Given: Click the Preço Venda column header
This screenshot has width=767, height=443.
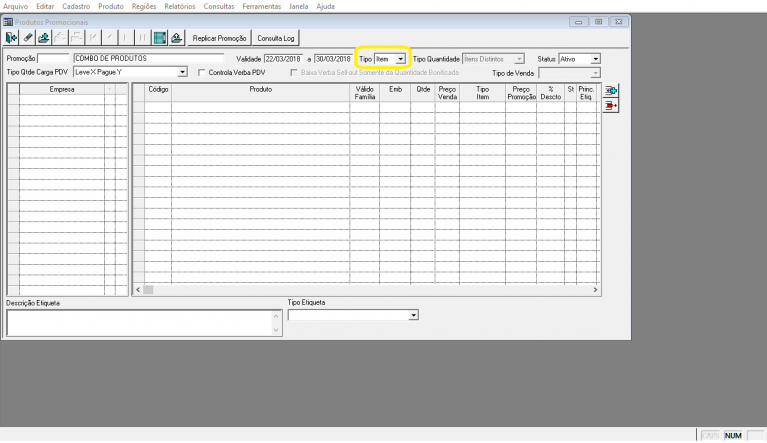Looking at the screenshot, I should click(447, 93).
